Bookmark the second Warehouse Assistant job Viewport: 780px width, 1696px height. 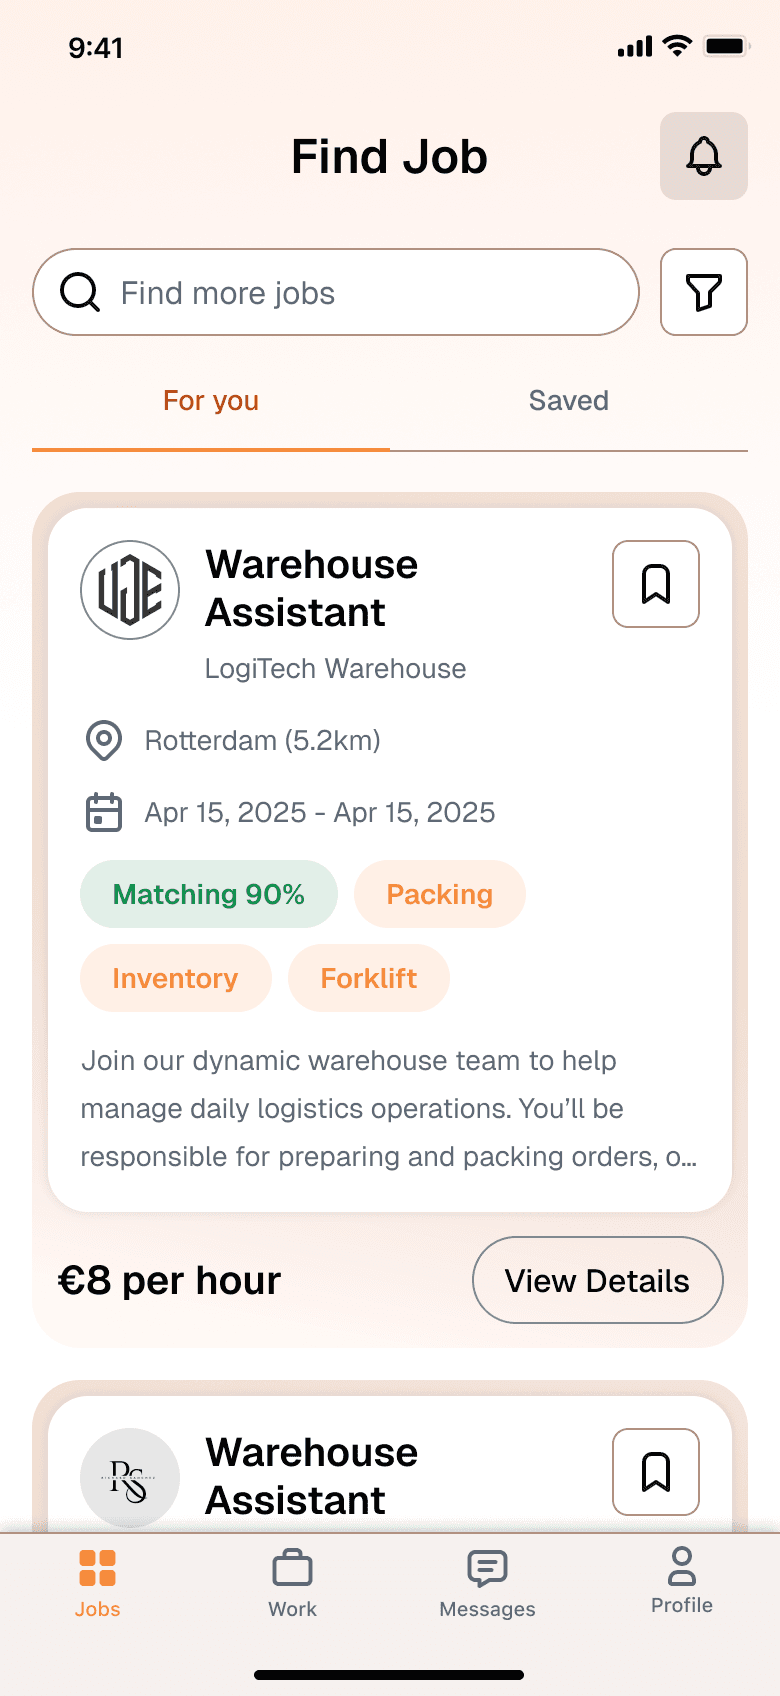tap(655, 1472)
